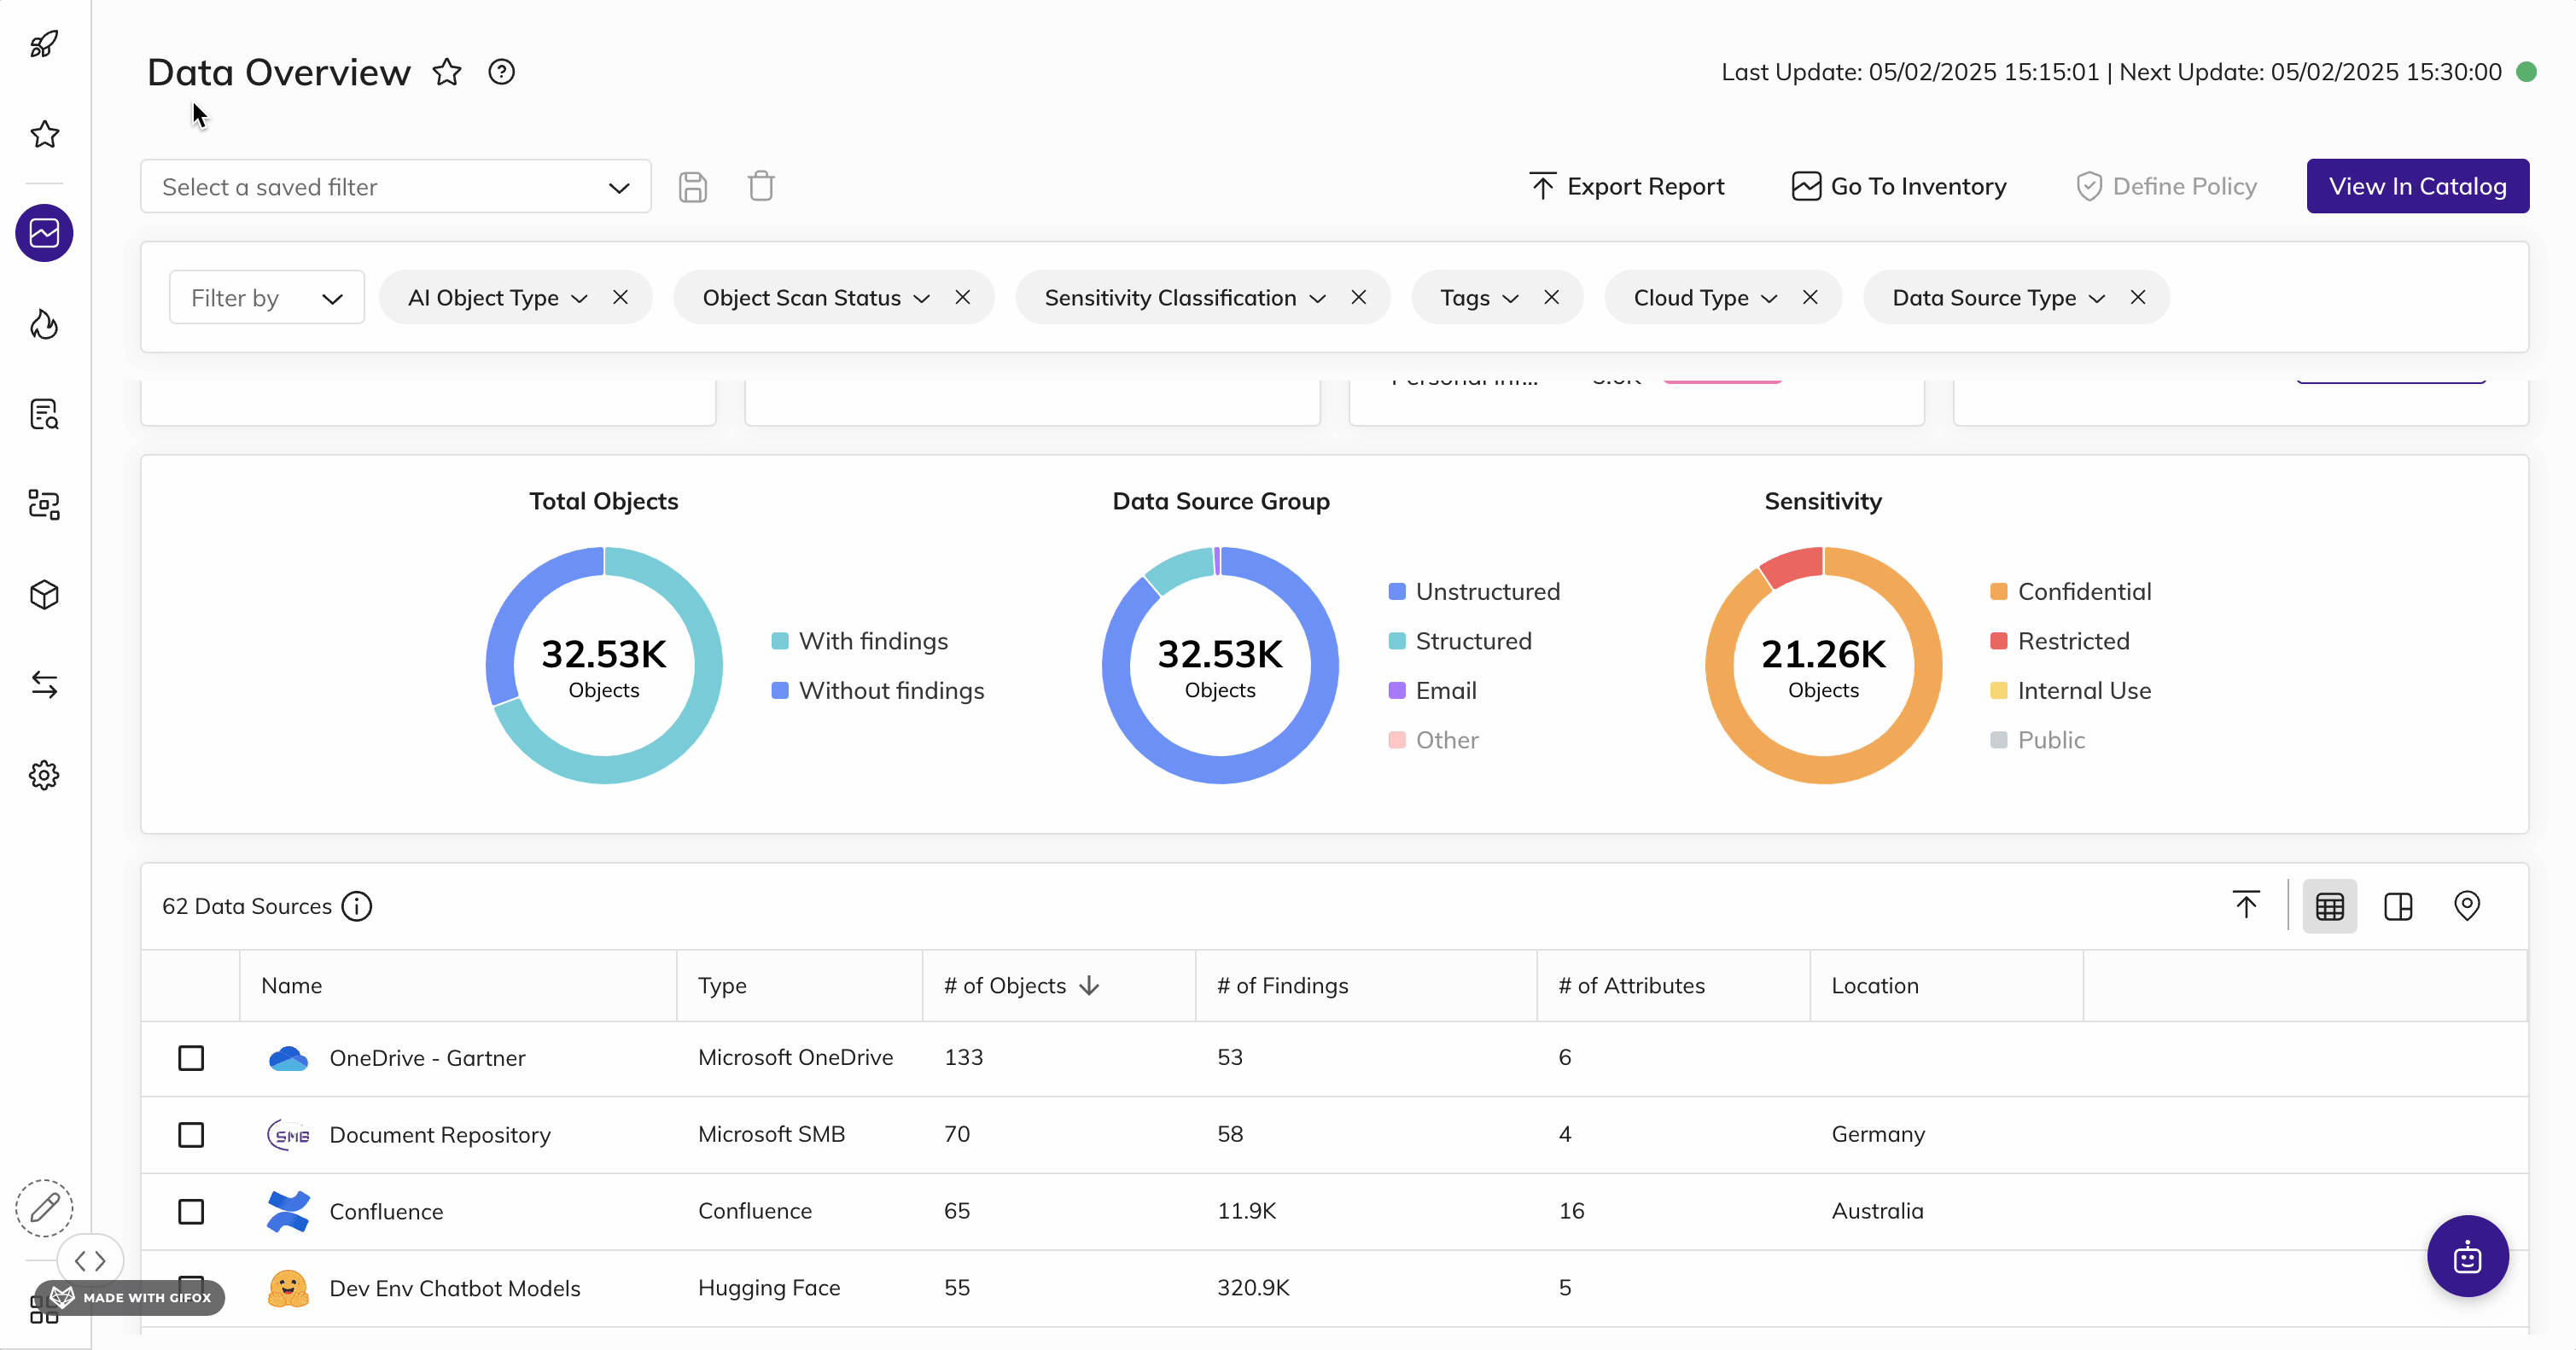Select Document Repository row checkbox

191,1135
